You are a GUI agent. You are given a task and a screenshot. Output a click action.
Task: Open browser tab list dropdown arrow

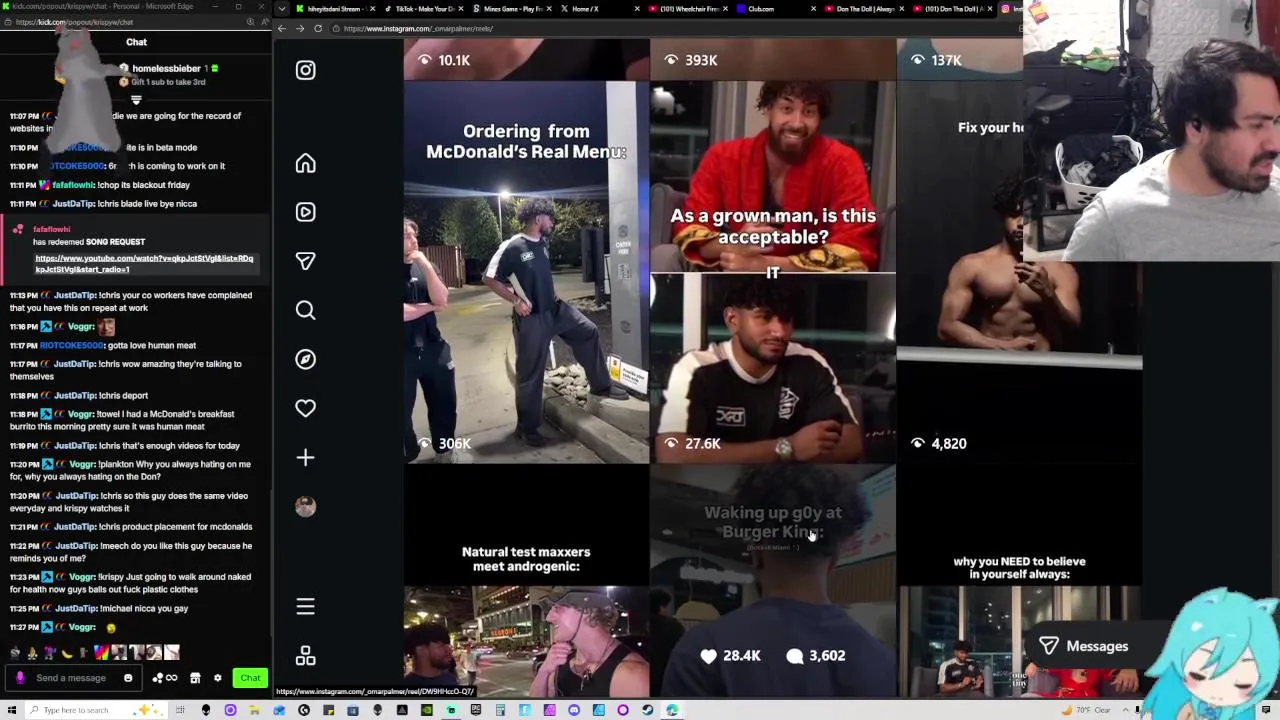(x=282, y=9)
